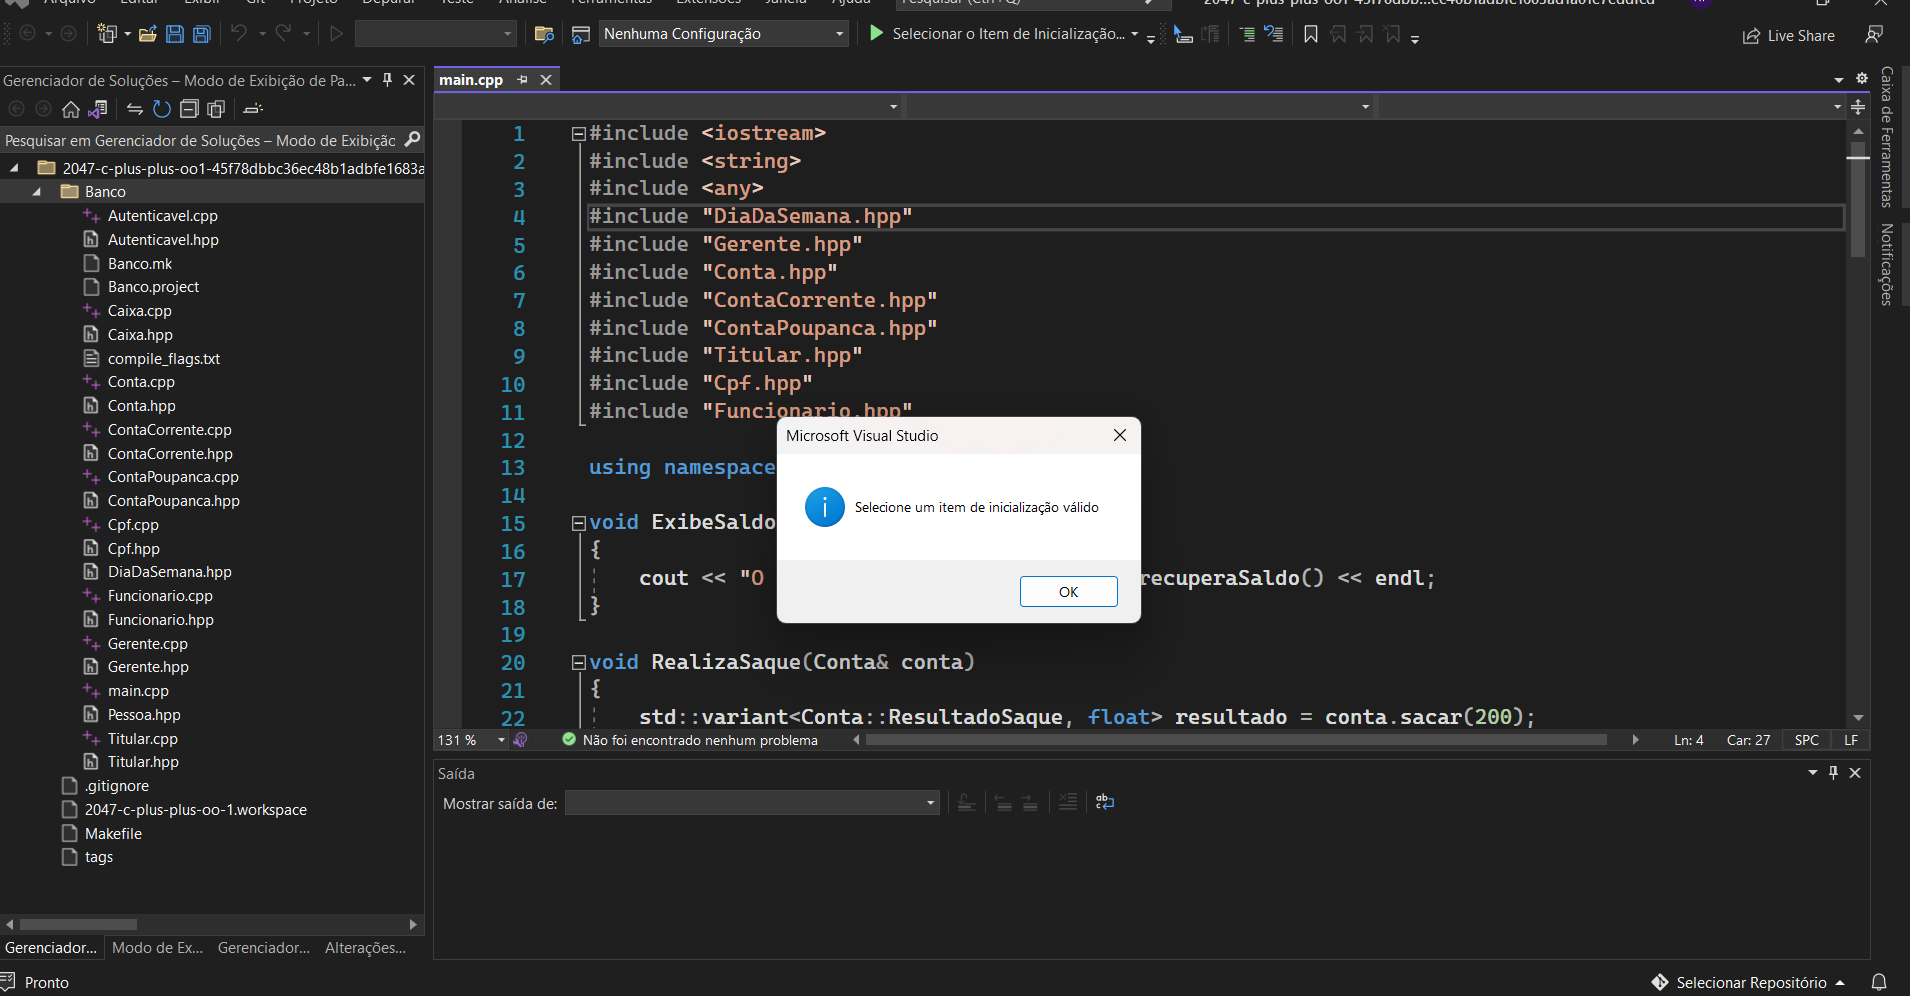Screen dimensions: 1910x996
Task: Pin the main.cpp tab
Action: 522,80
